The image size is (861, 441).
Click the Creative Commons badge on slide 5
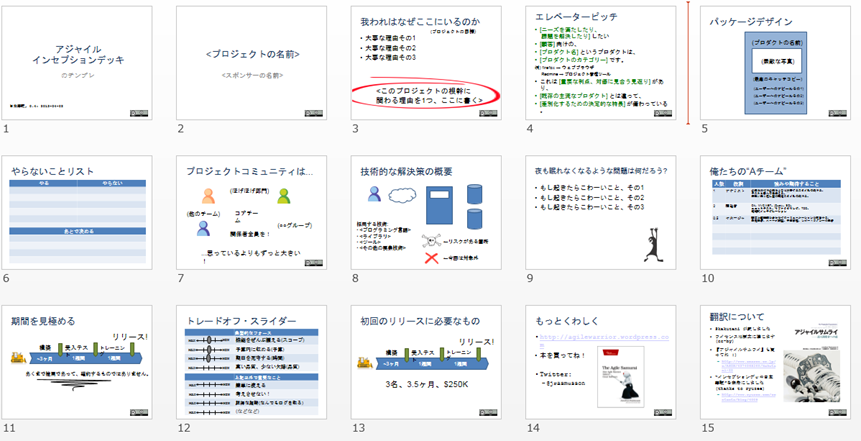tap(837, 113)
